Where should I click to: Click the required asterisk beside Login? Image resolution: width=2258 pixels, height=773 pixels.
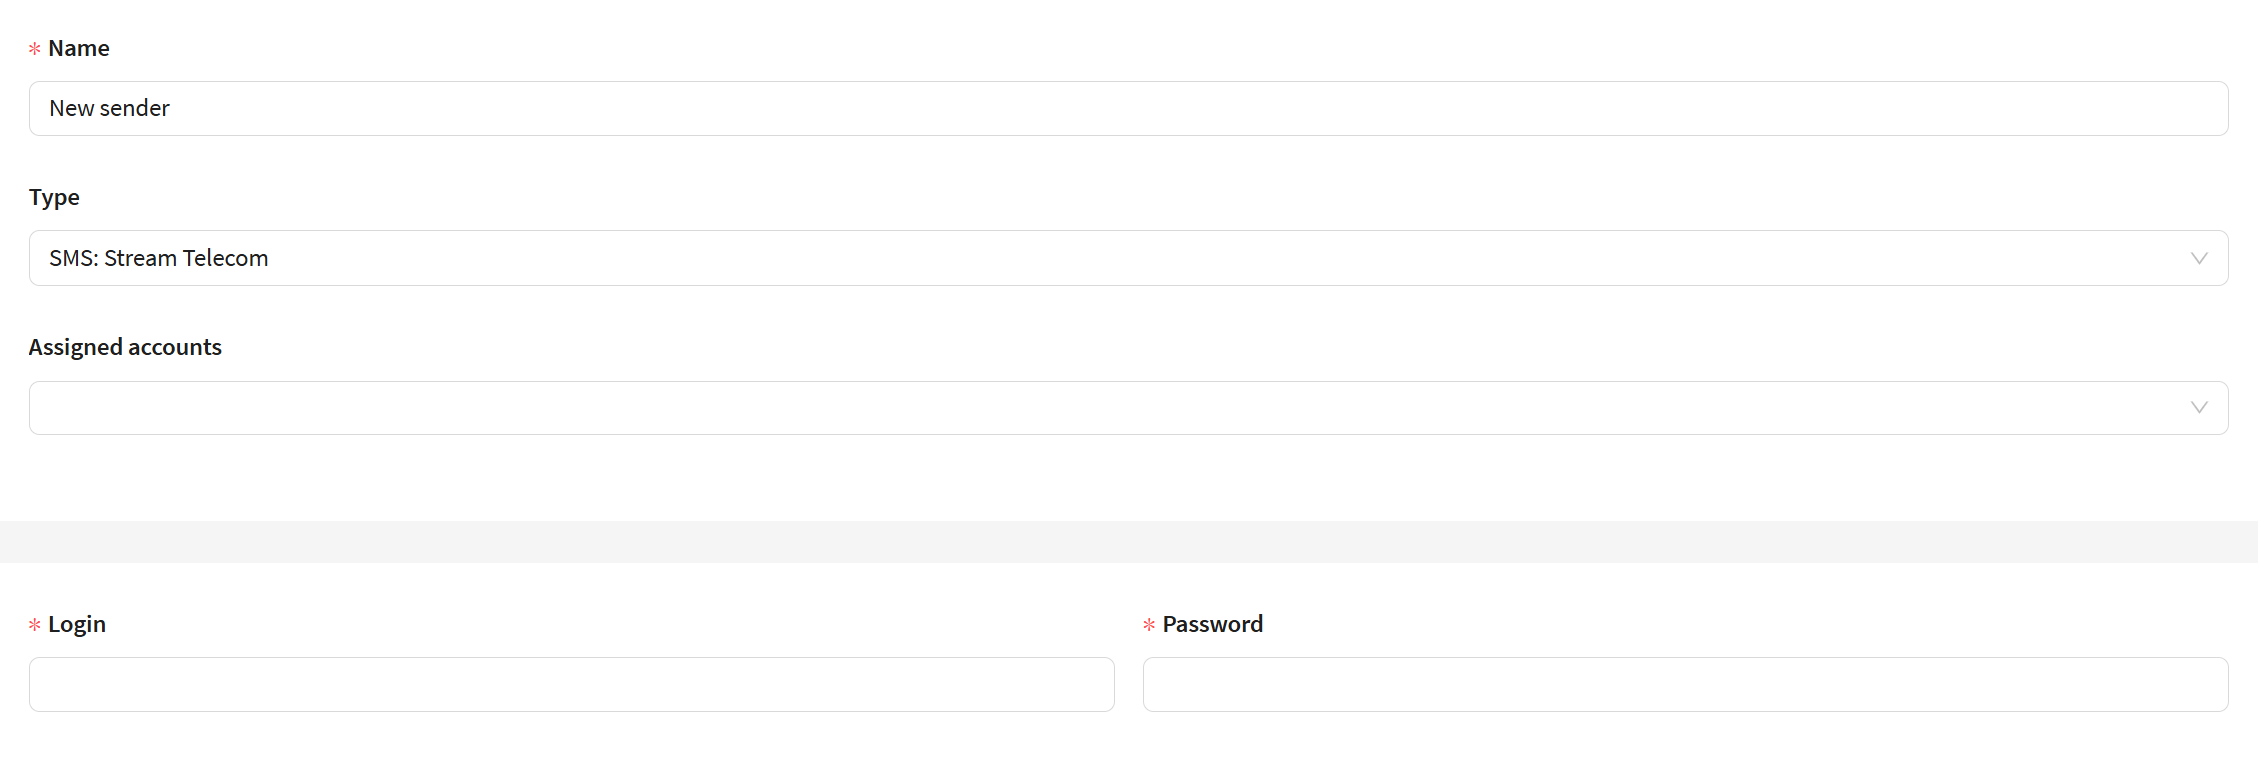pos(35,625)
